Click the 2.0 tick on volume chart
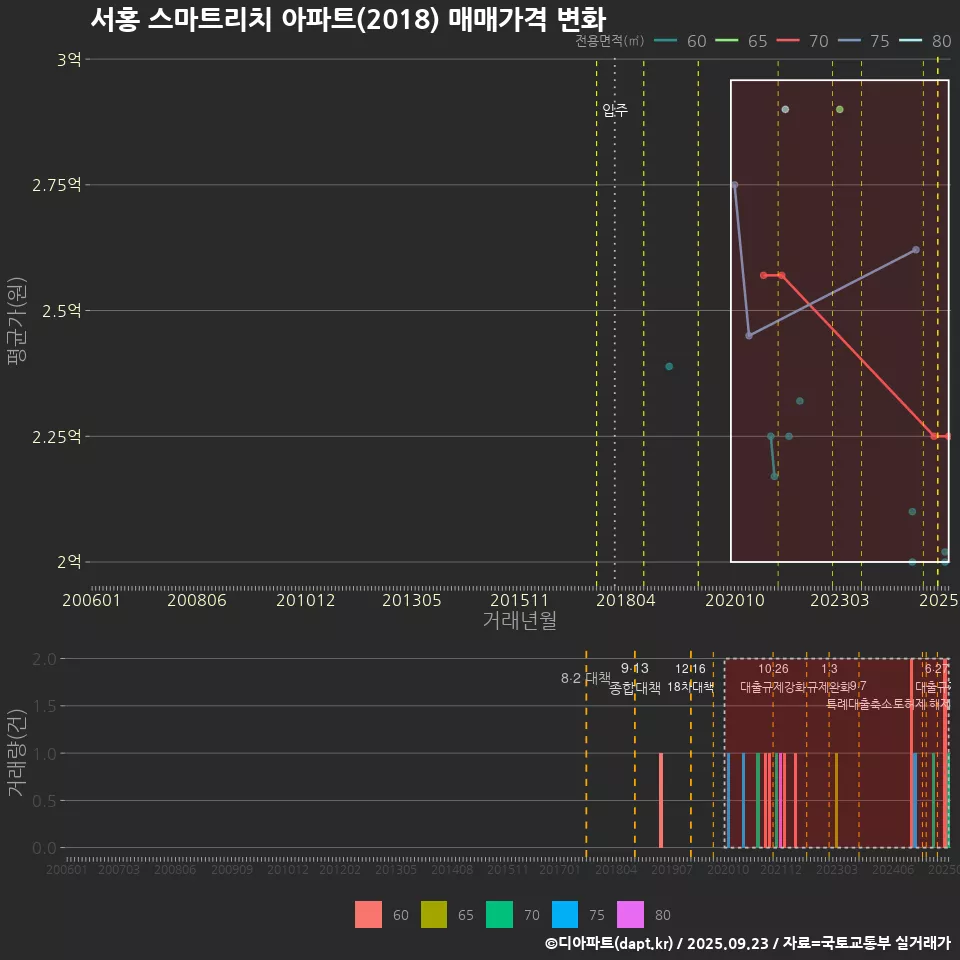Viewport: 960px width, 960px height. [44, 659]
